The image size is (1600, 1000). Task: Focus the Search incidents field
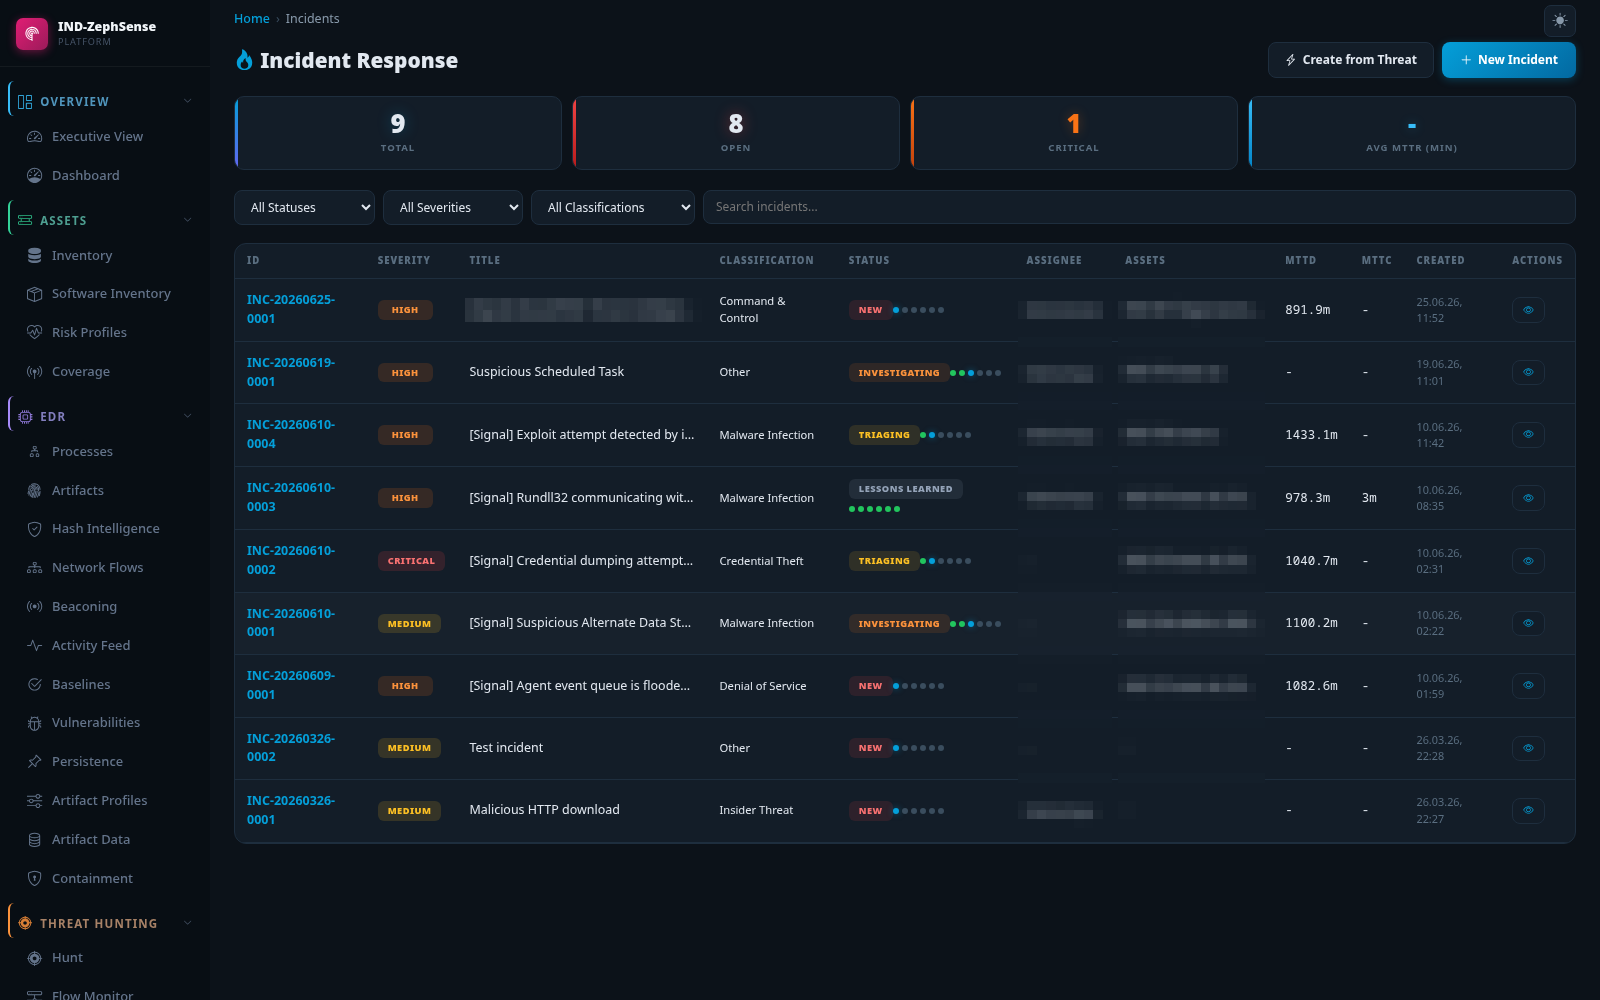1139,207
